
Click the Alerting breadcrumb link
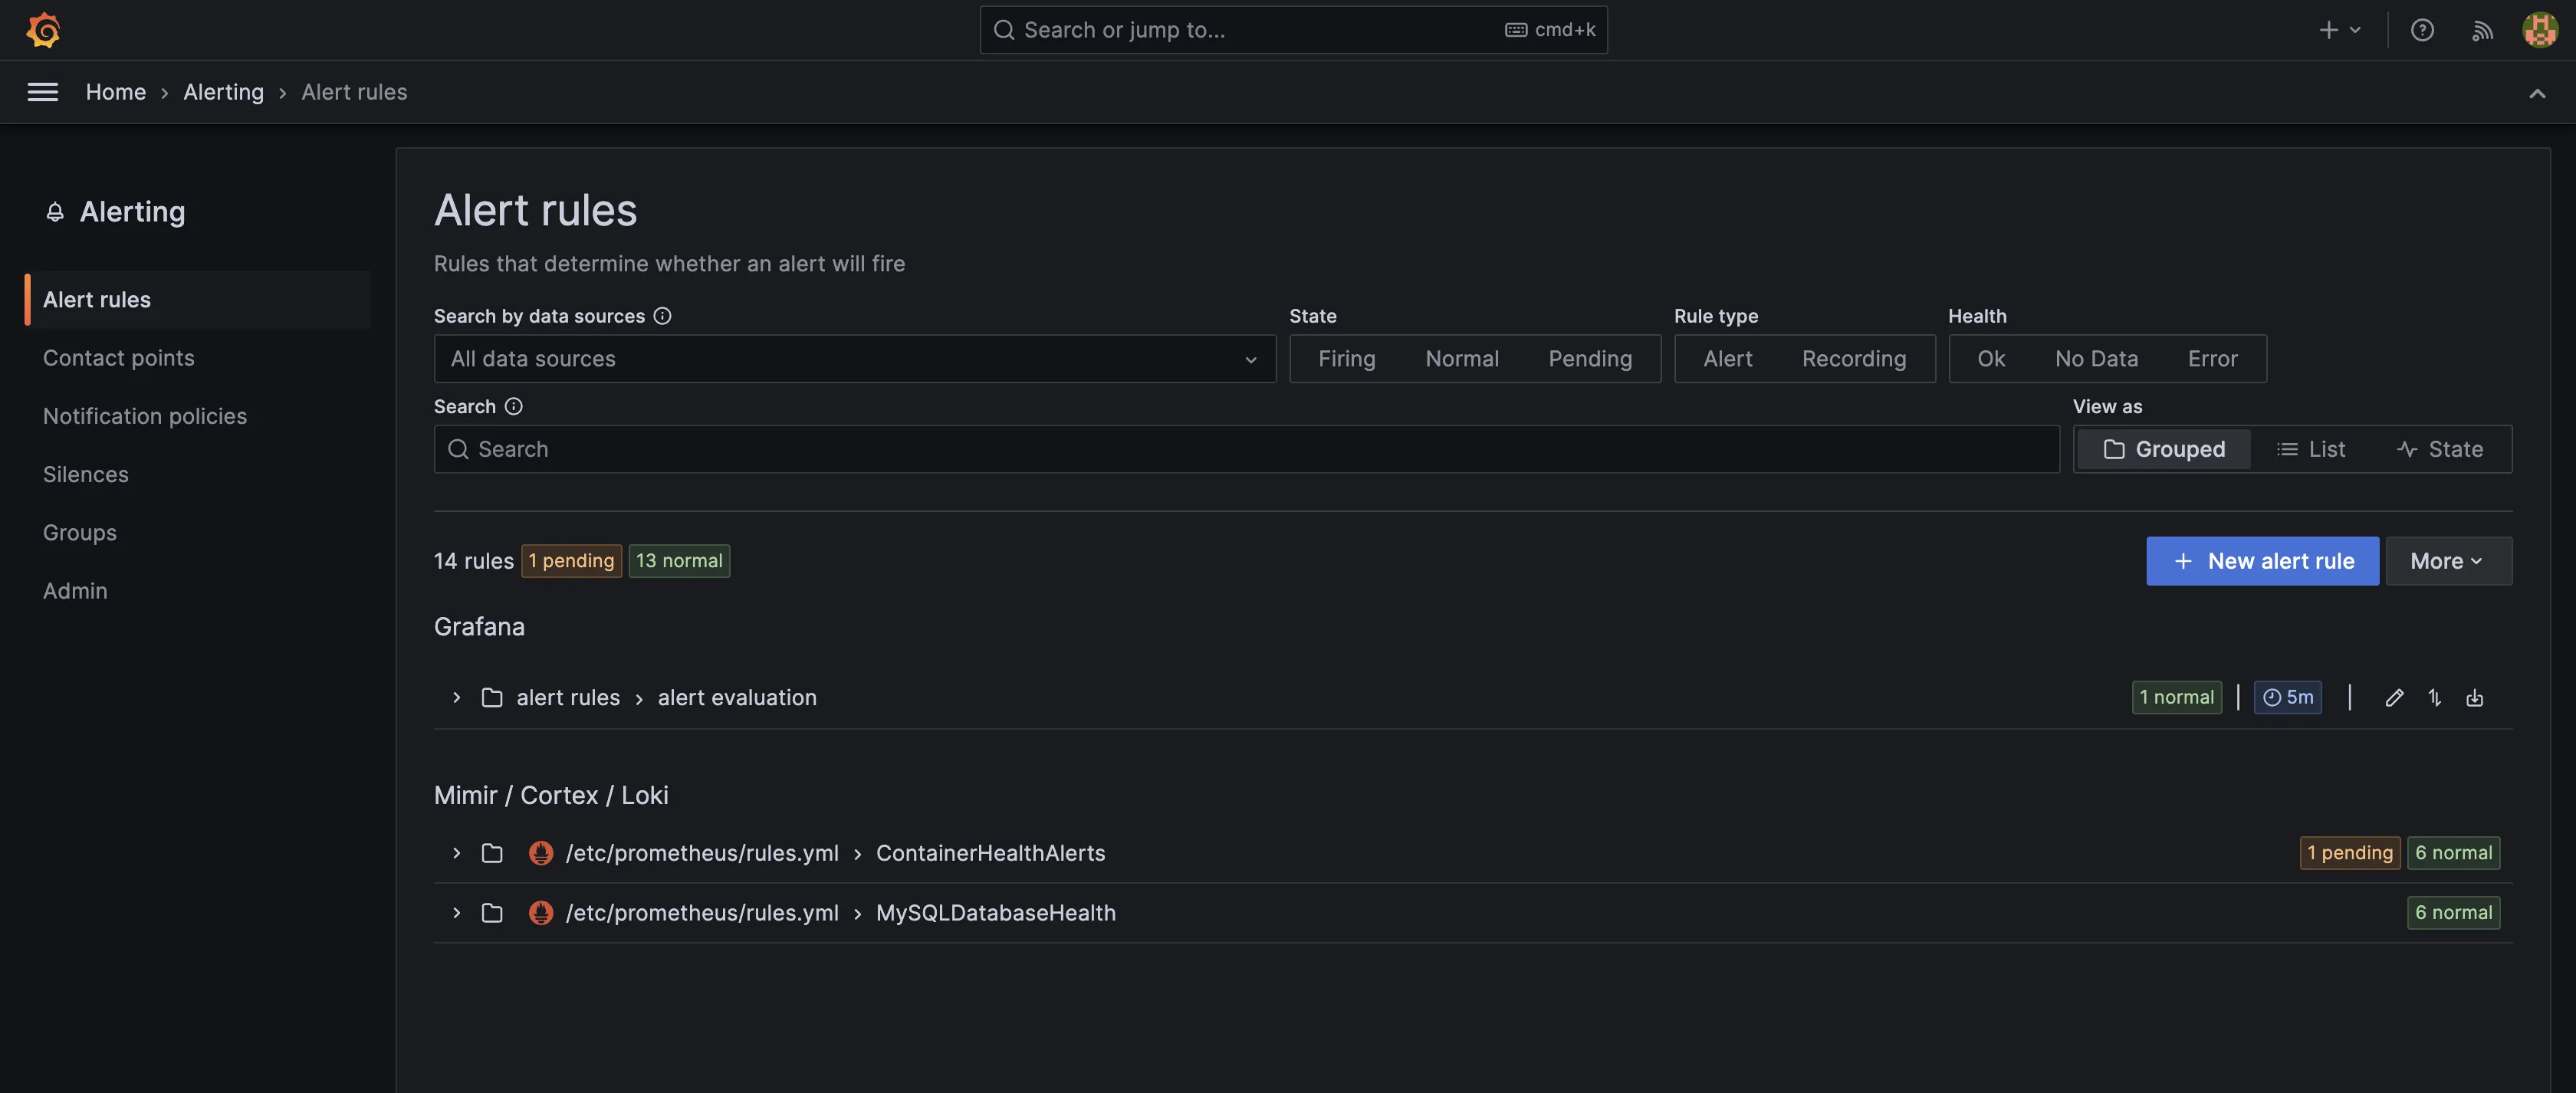click(x=223, y=92)
